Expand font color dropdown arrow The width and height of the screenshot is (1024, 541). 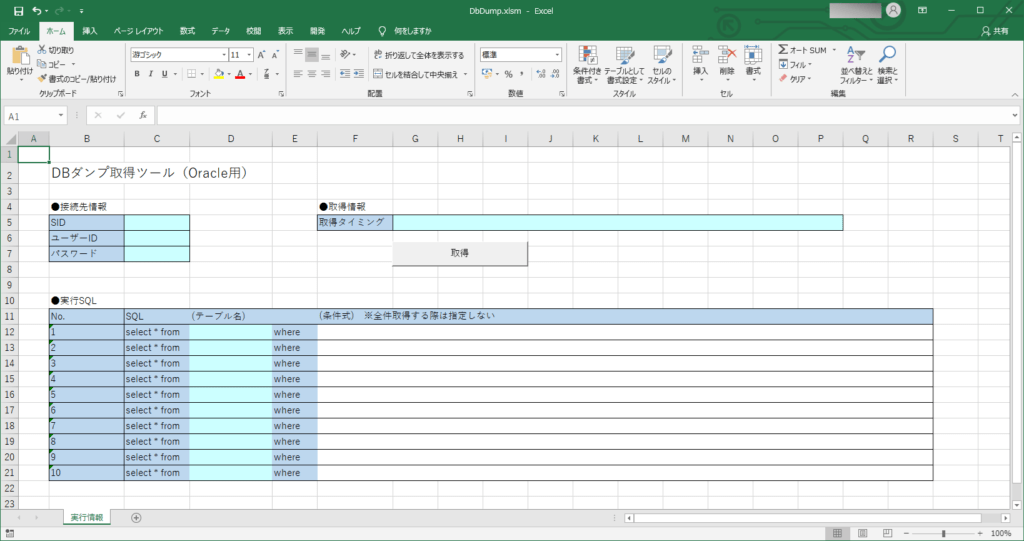coord(250,74)
